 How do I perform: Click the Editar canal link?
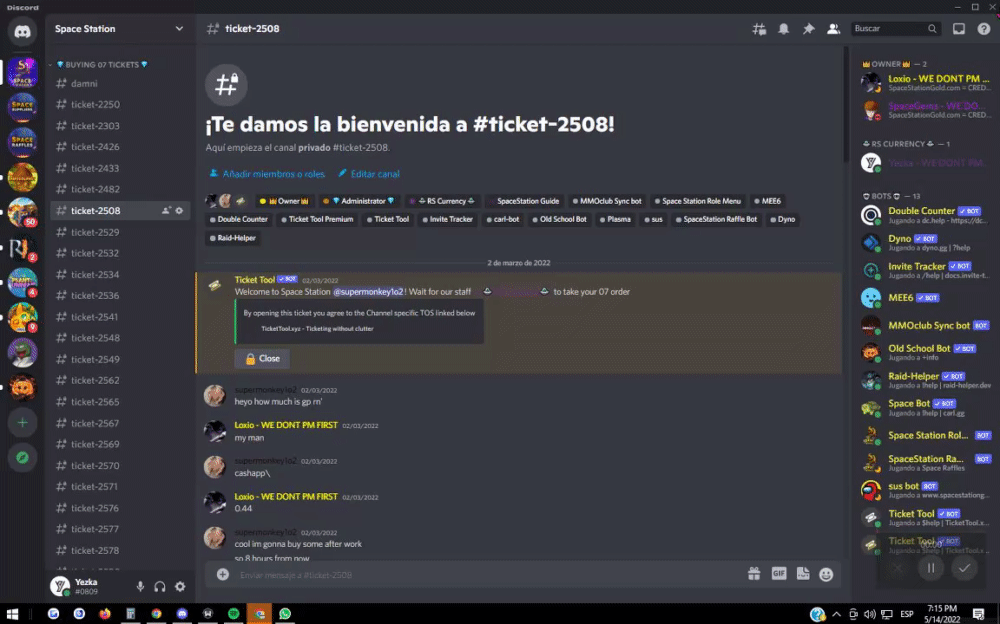pos(369,174)
